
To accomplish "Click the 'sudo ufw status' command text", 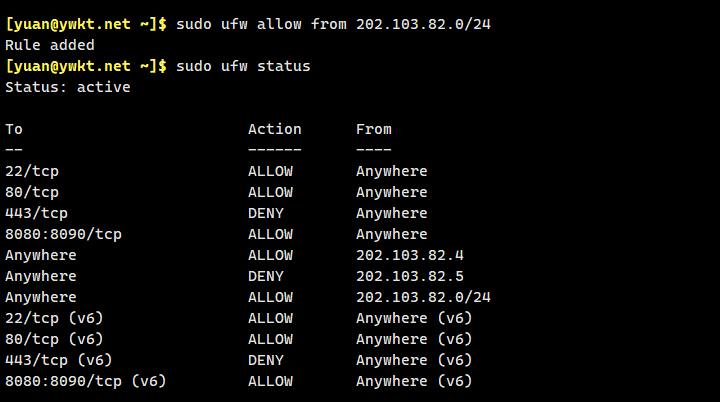I will 243,66.
